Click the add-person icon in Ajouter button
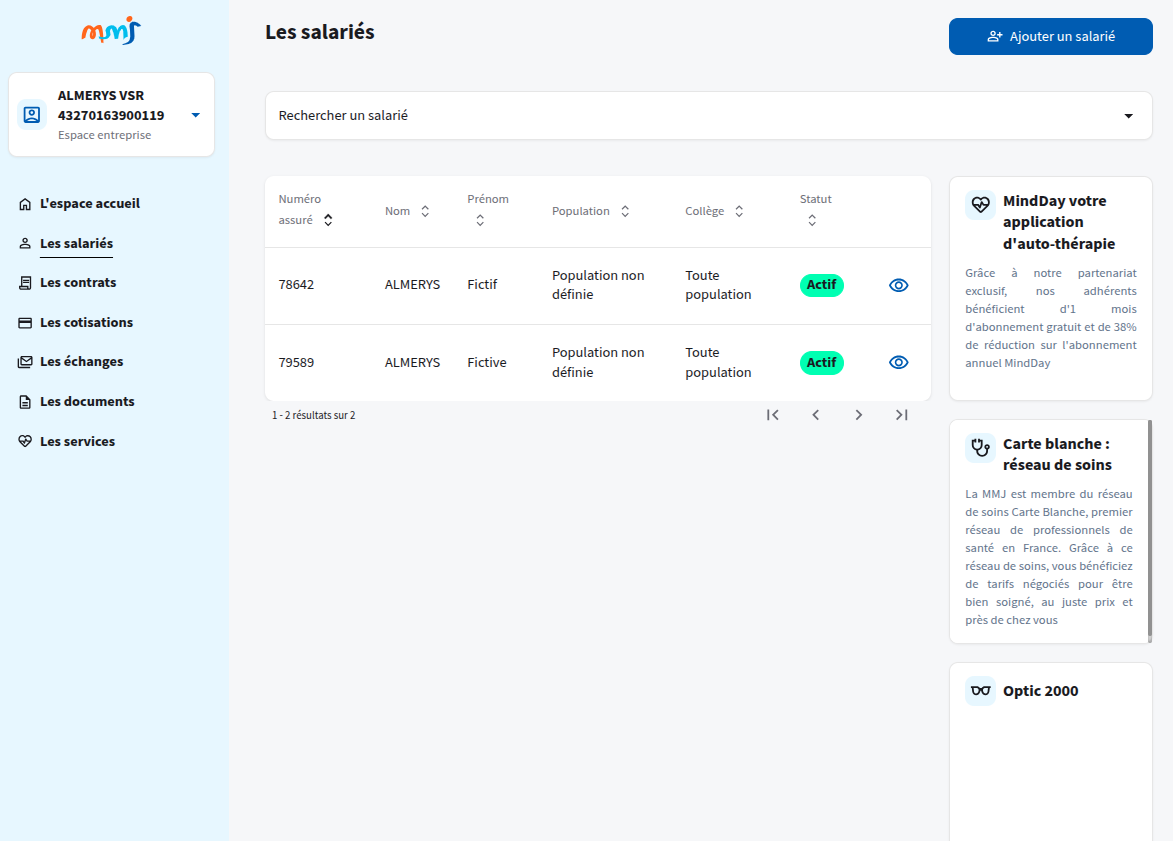Viewport: 1173px width, 841px height. [994, 37]
